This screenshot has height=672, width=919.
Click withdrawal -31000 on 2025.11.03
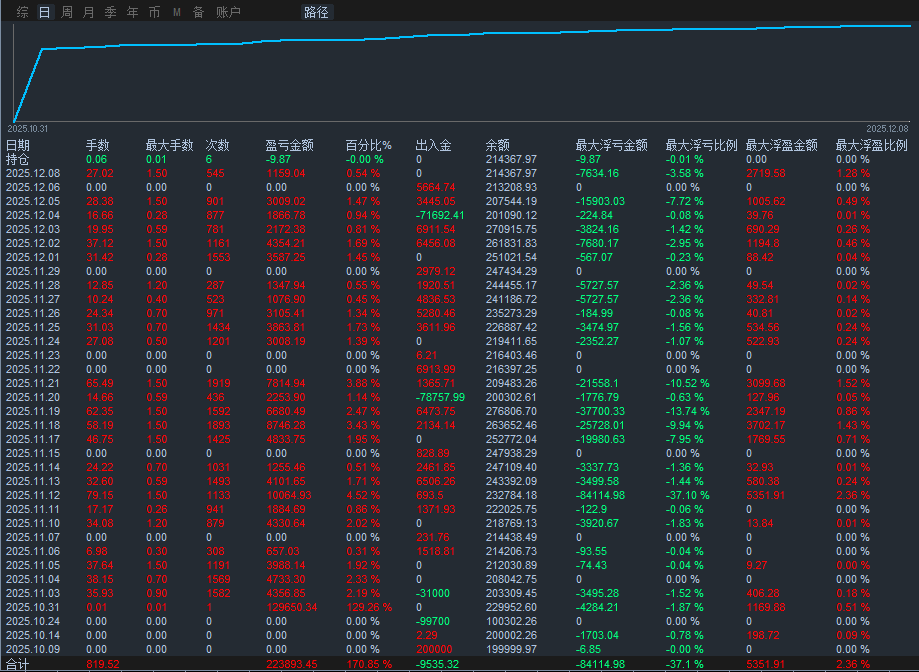pos(433,593)
